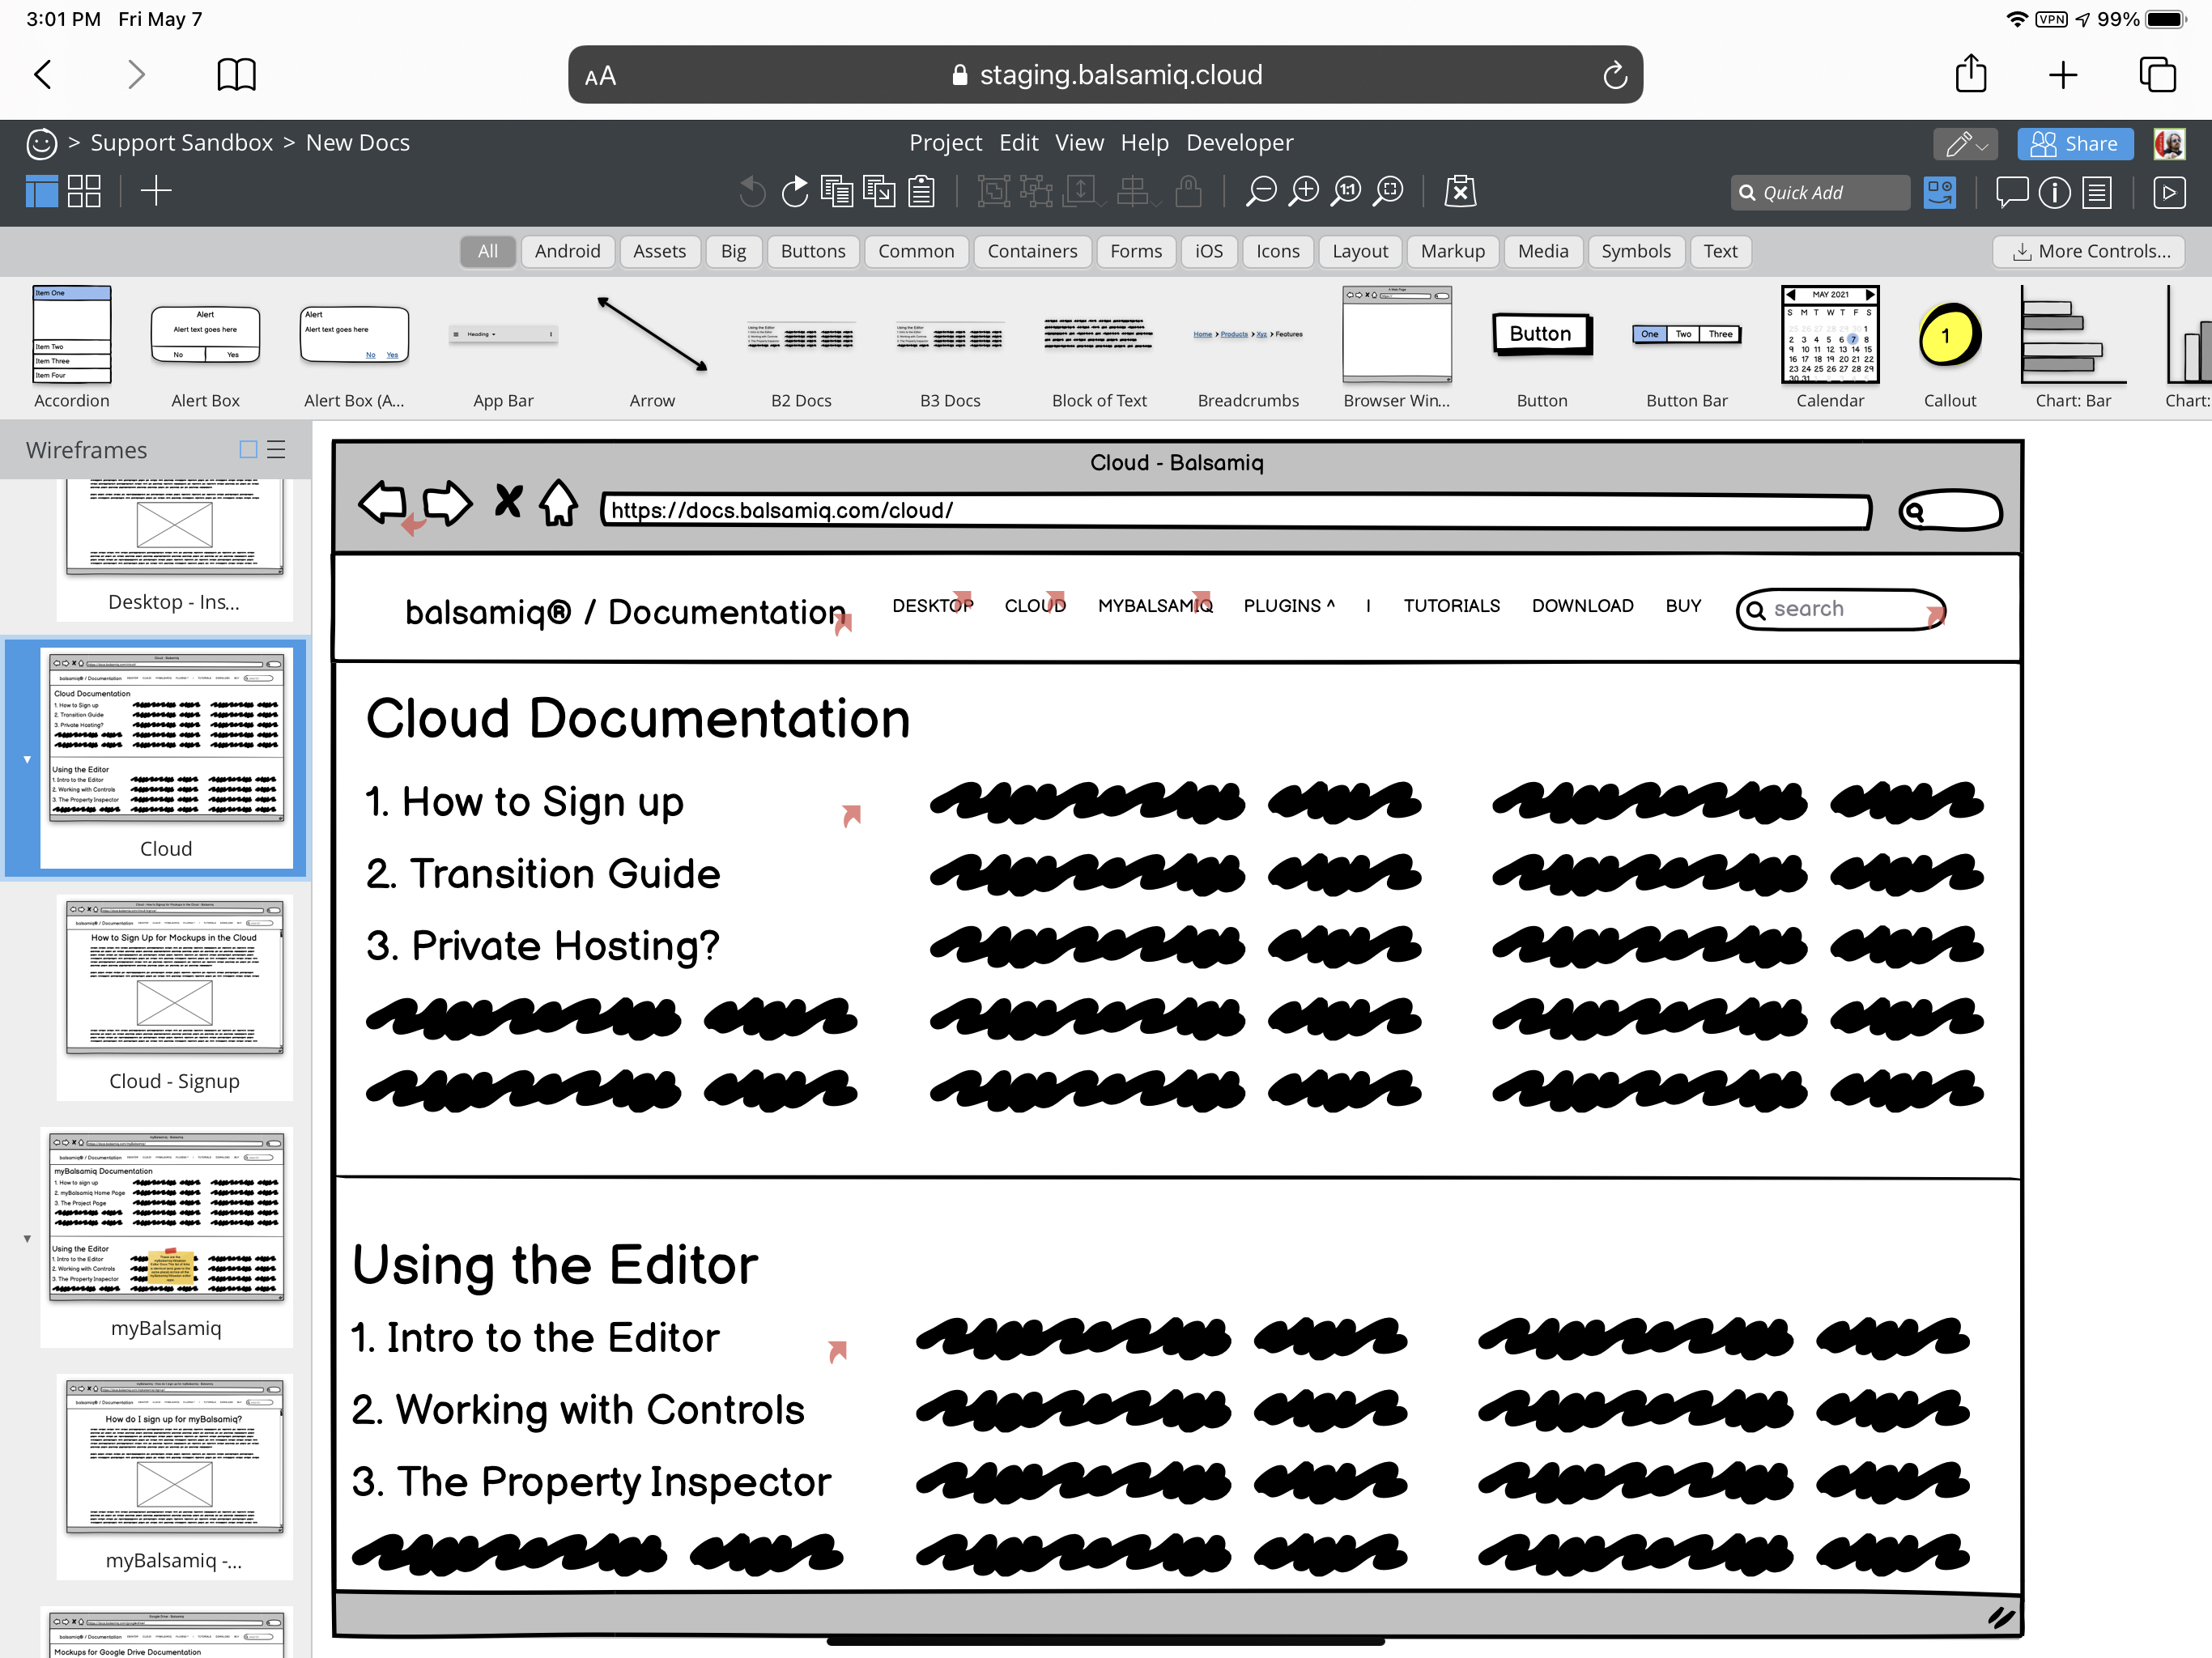
Task: Click the clear markup clipboard icon
Action: 1460,191
